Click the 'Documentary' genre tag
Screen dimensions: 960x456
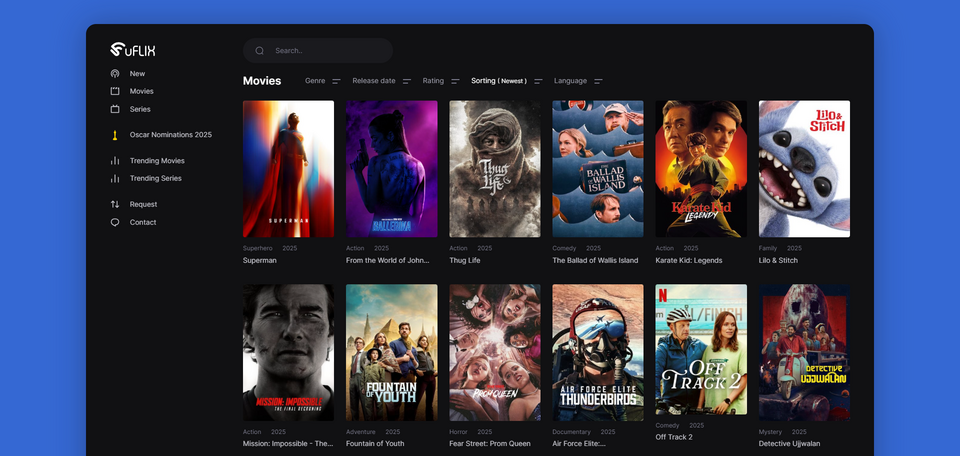[571, 432]
